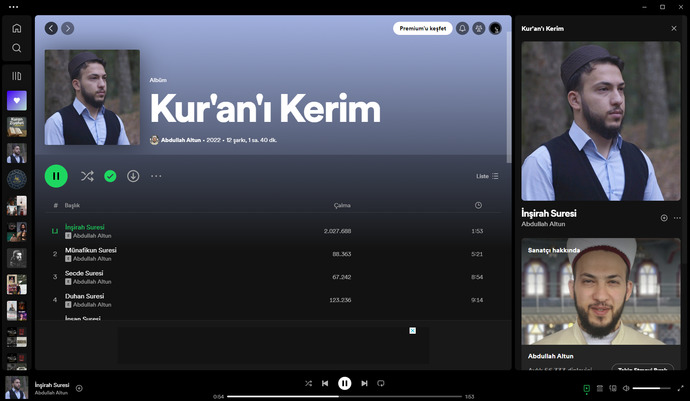The height and width of the screenshot is (401, 690).
Task: Open Abdullah Altun artist link under album title
Action: pyautogui.click(x=181, y=140)
